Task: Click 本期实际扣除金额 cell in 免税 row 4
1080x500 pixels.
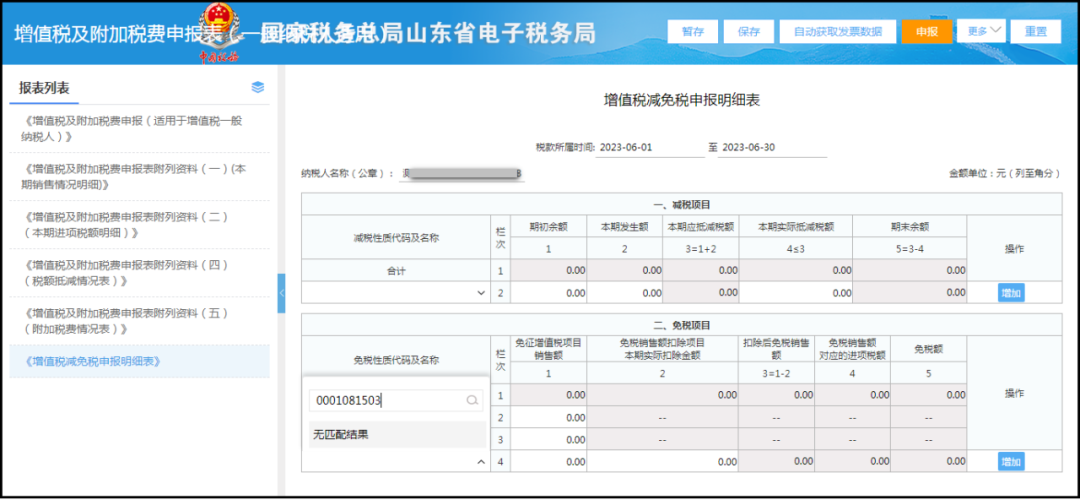Action: tap(662, 461)
